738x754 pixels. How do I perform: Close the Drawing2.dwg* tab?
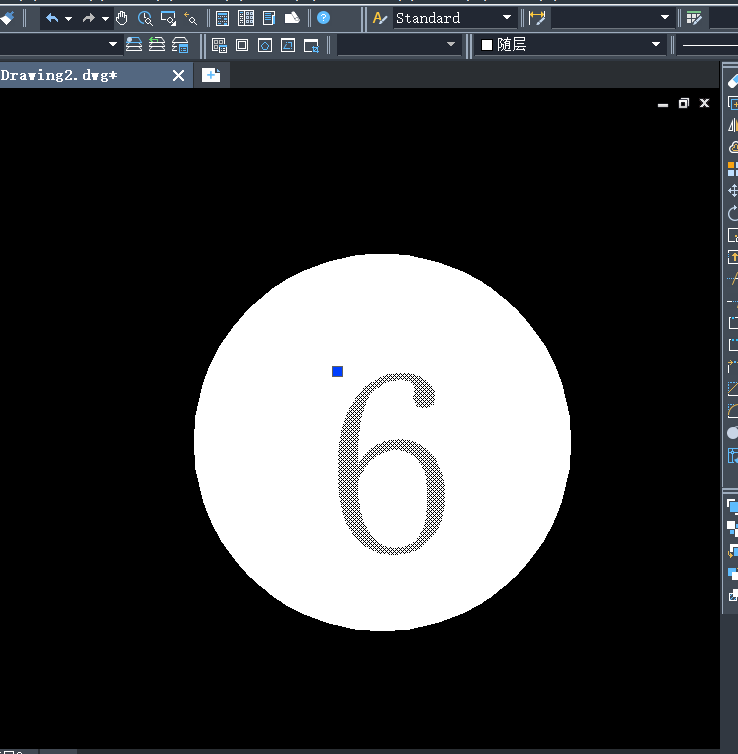coord(178,75)
